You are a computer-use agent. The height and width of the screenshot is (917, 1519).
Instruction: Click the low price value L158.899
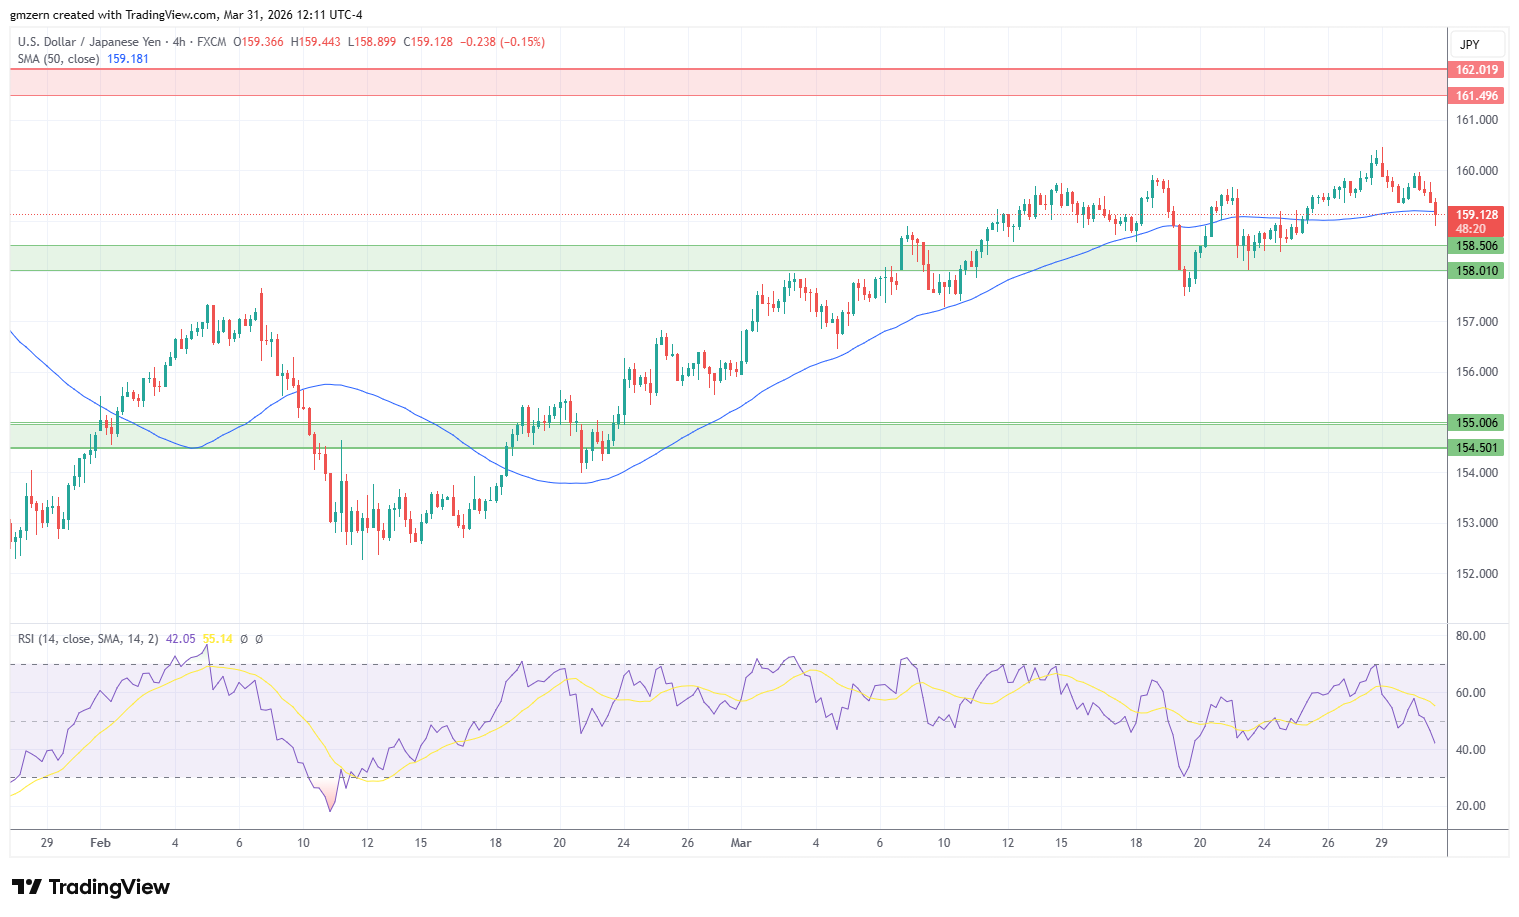coord(371,42)
